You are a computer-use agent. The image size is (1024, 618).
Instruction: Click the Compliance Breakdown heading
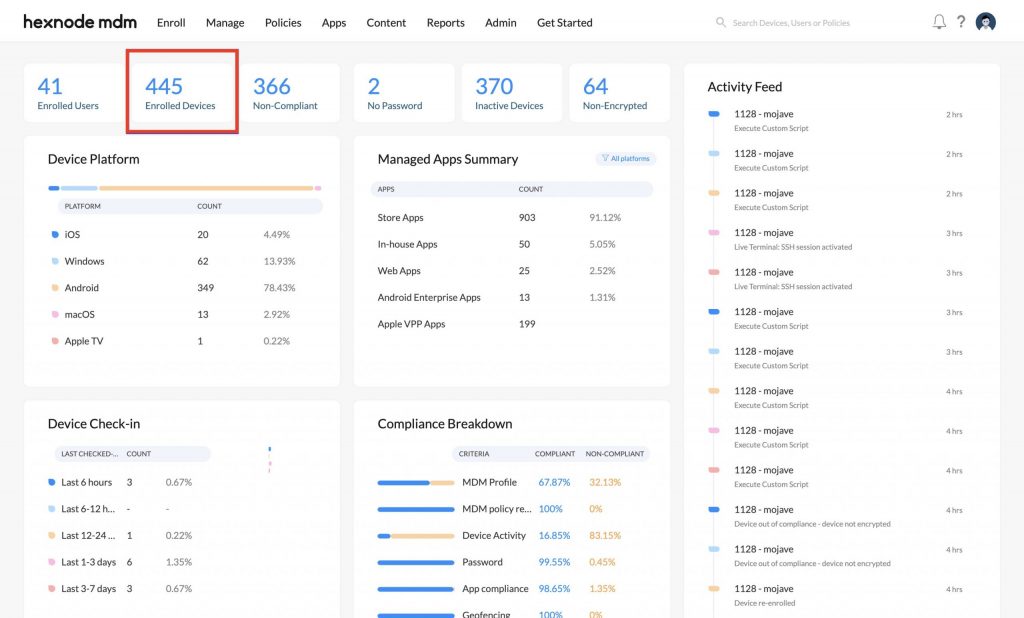click(445, 424)
